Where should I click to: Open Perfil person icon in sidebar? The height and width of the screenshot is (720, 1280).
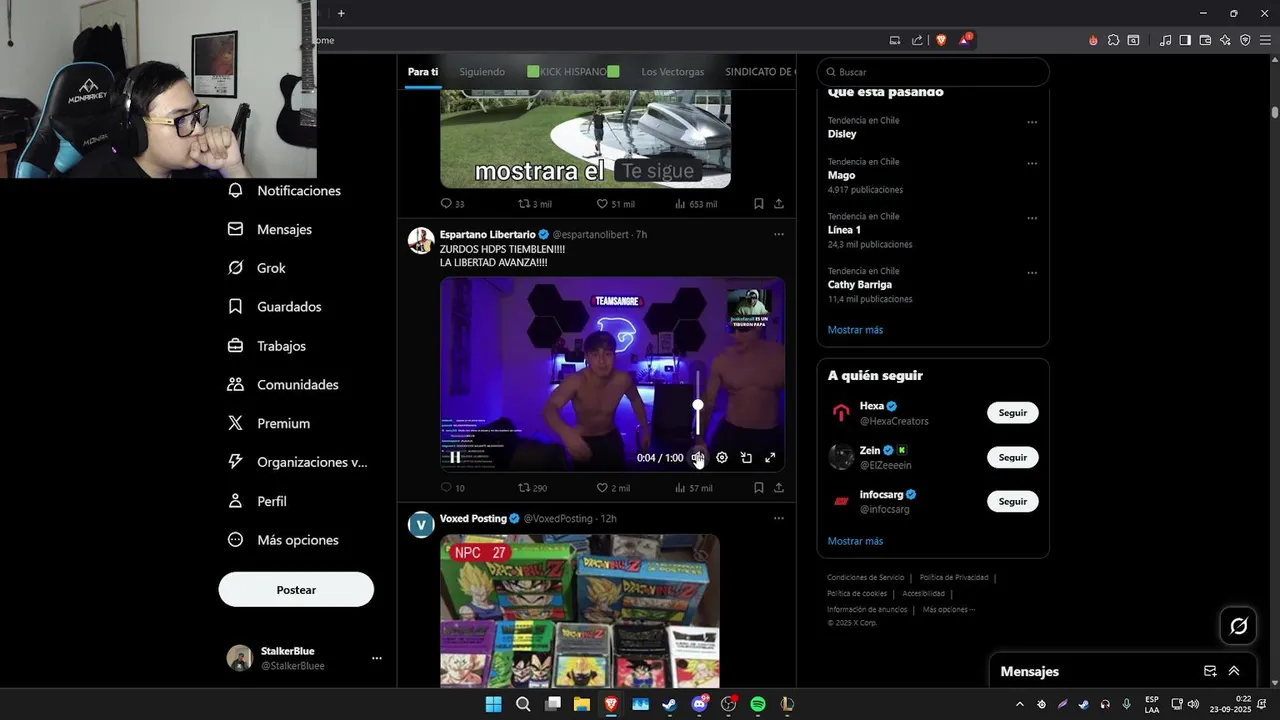click(x=235, y=501)
